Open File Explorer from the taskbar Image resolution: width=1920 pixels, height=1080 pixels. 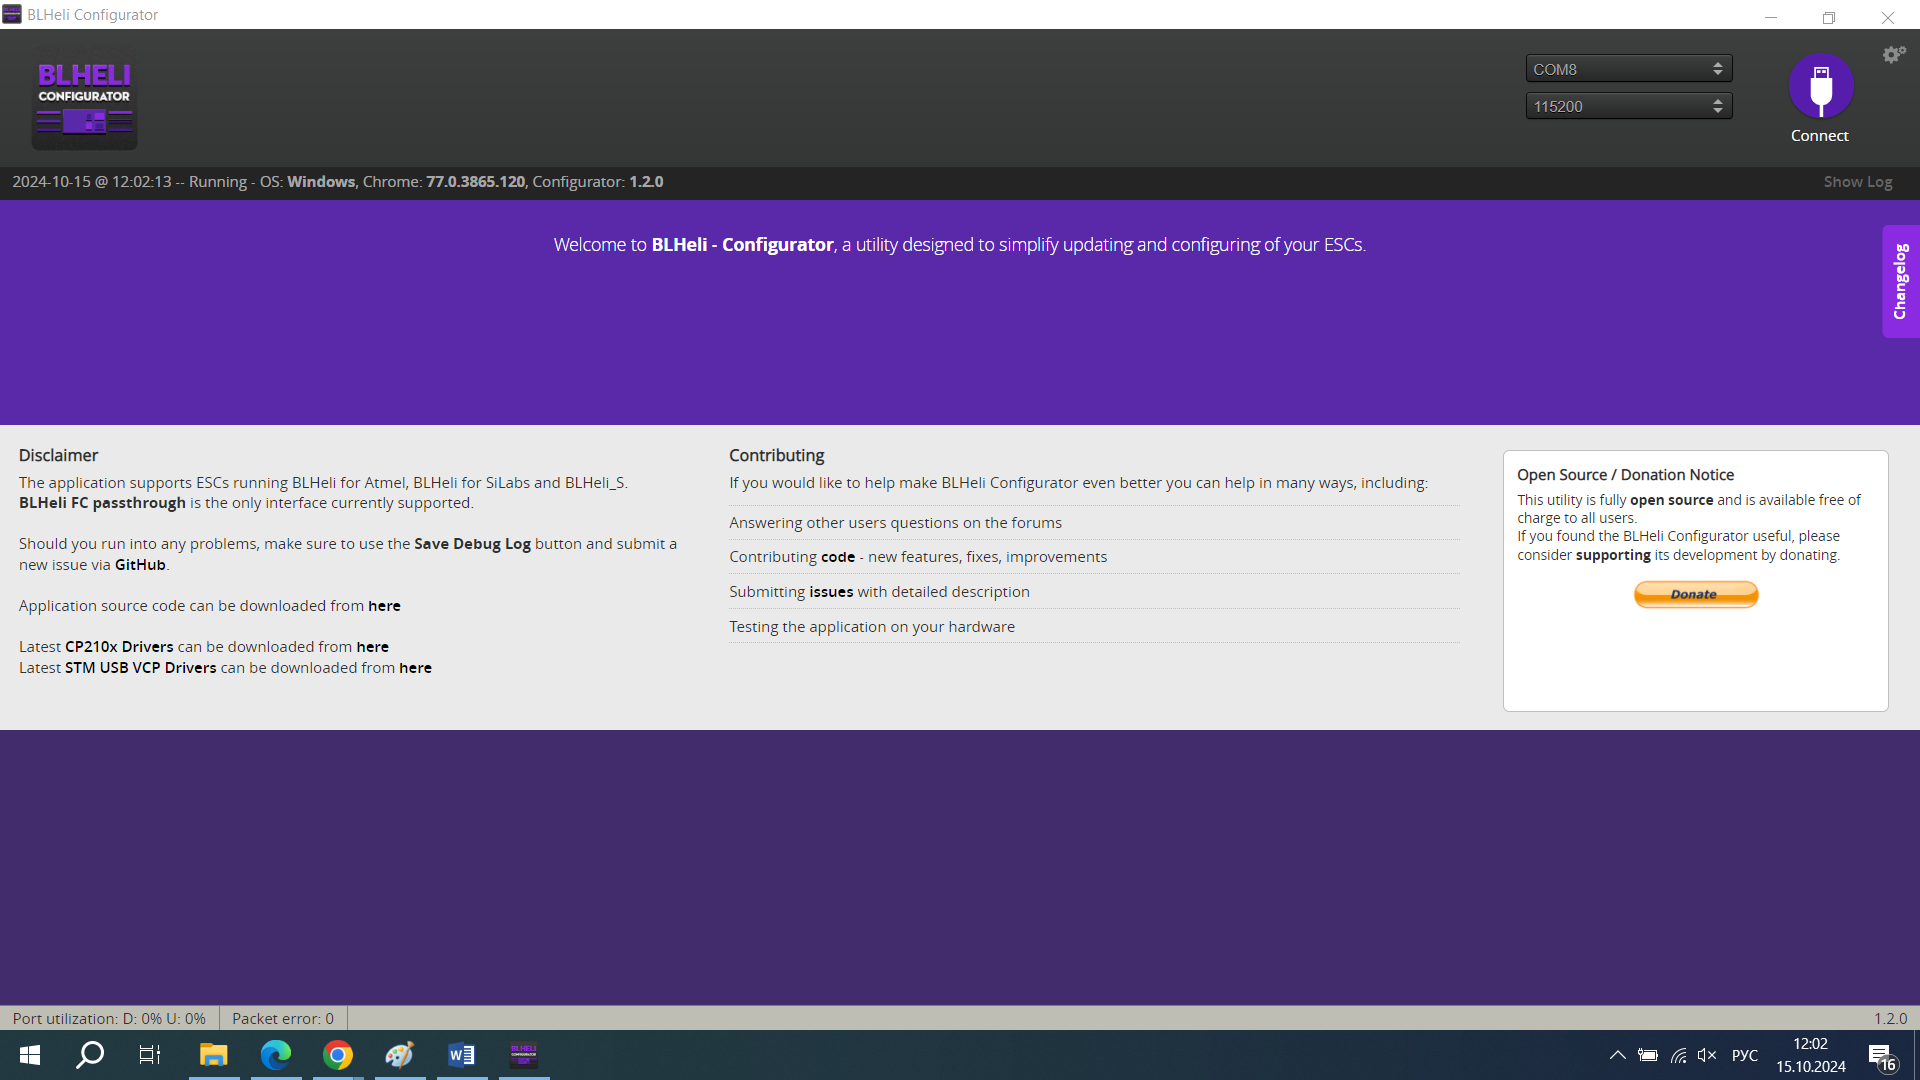click(213, 1055)
